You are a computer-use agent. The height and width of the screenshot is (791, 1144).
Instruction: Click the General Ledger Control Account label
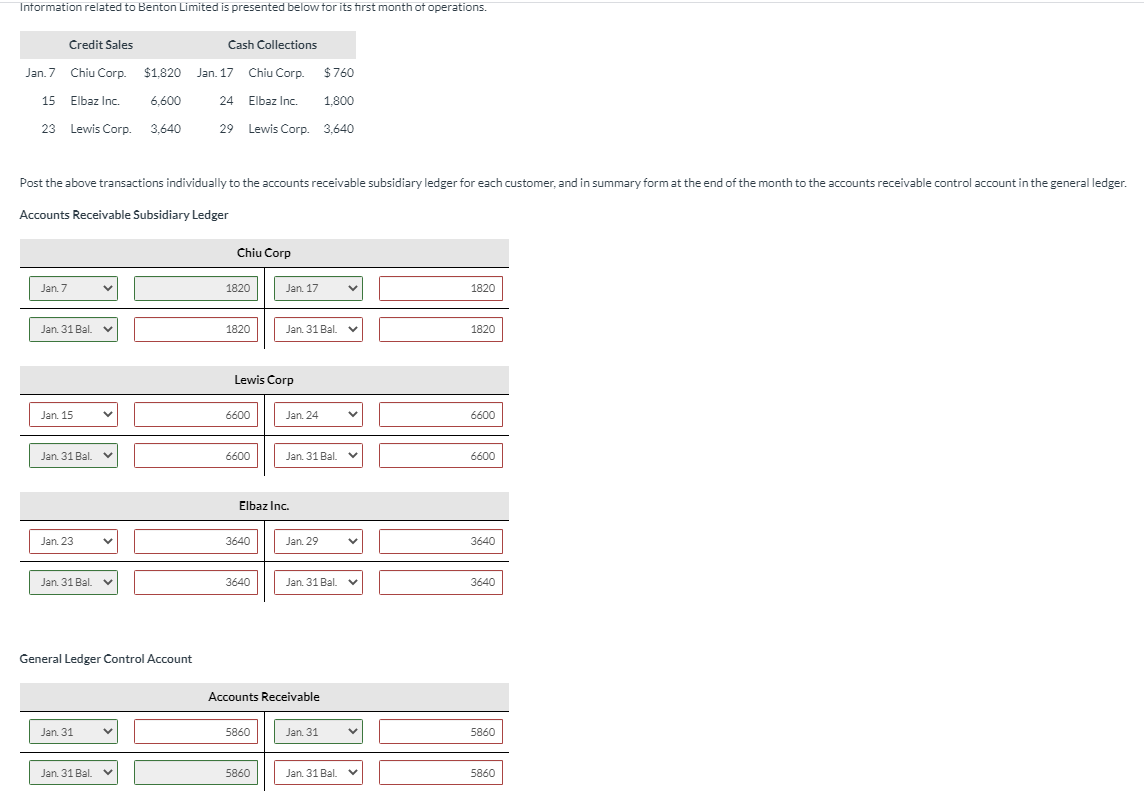104,658
